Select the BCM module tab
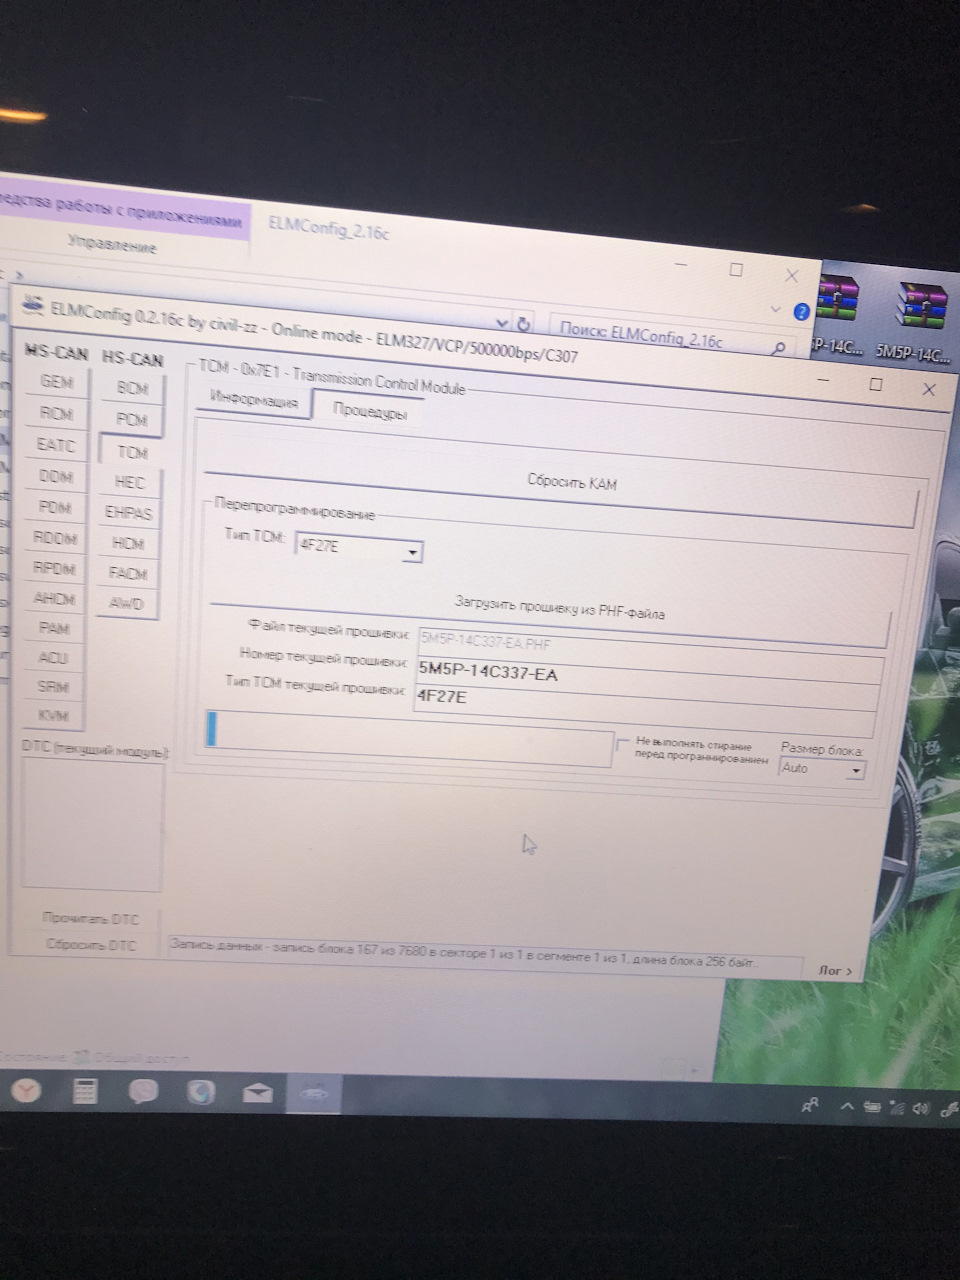The image size is (960, 1280). pyautogui.click(x=131, y=388)
